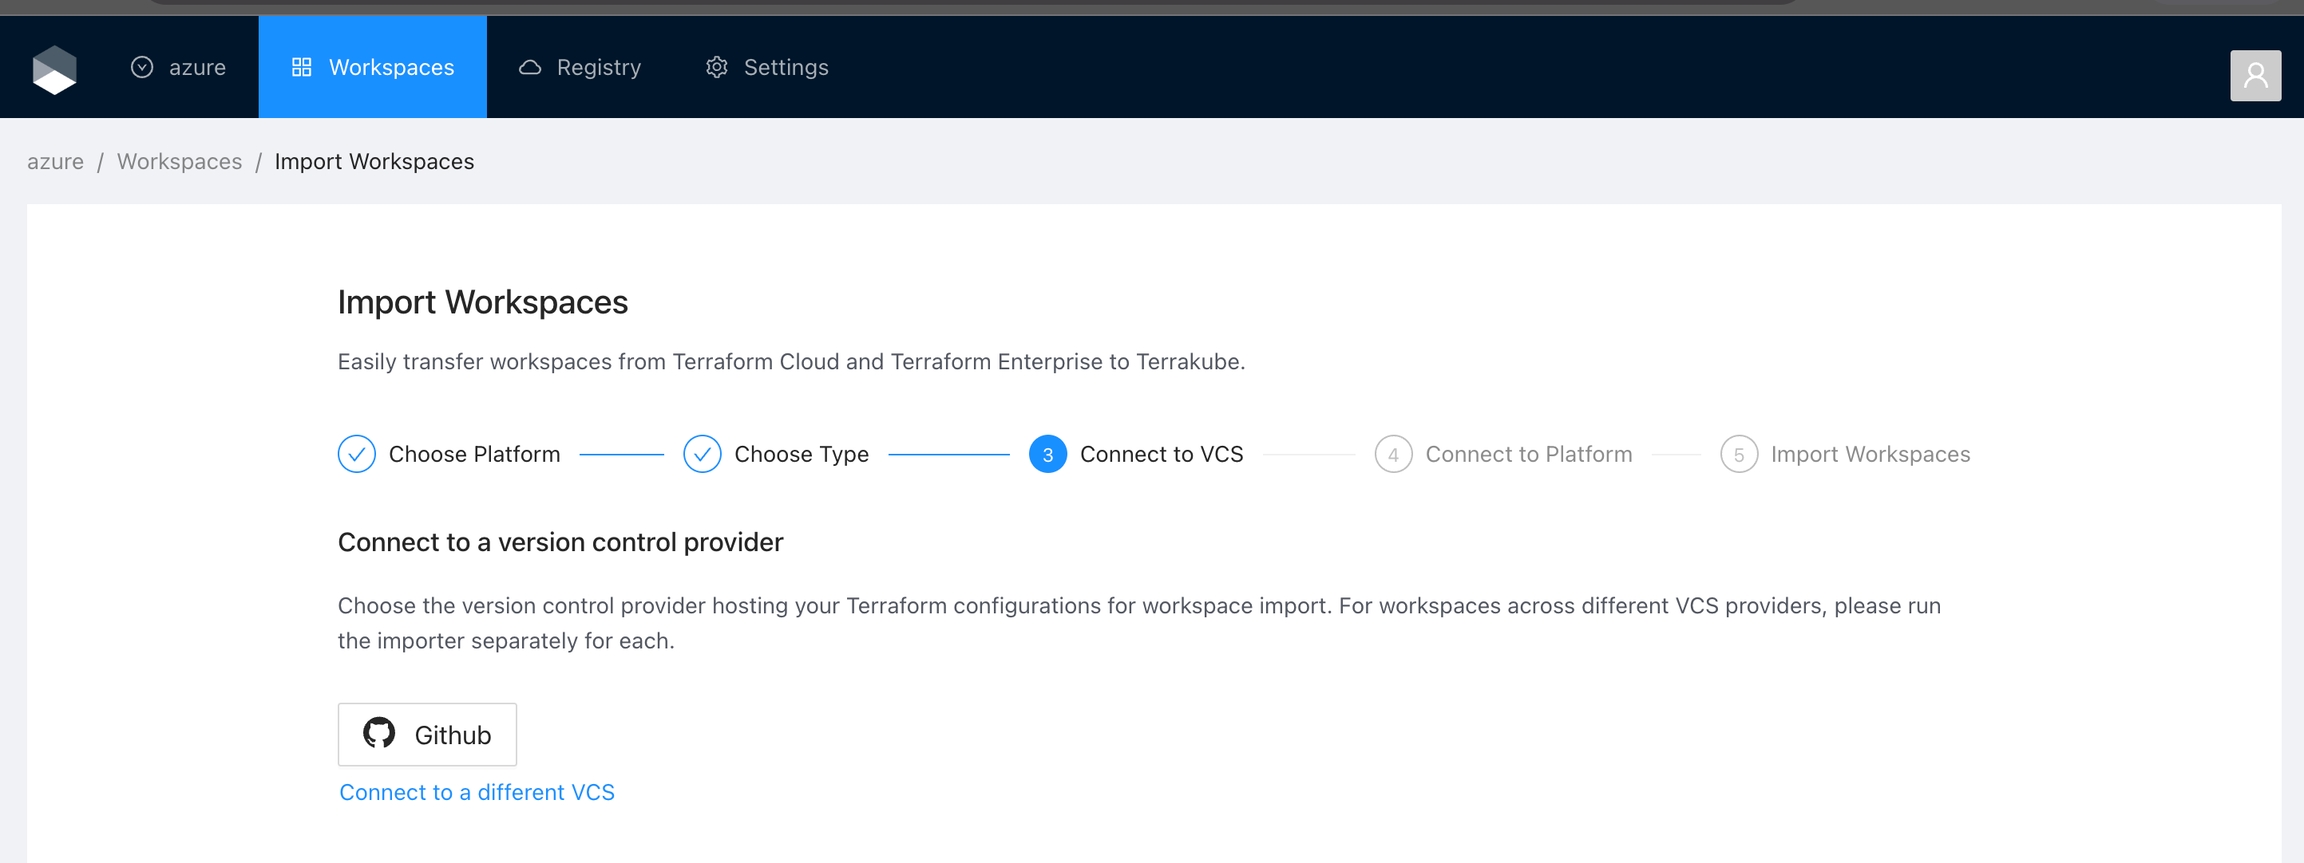Open the user profile avatar

2255,75
